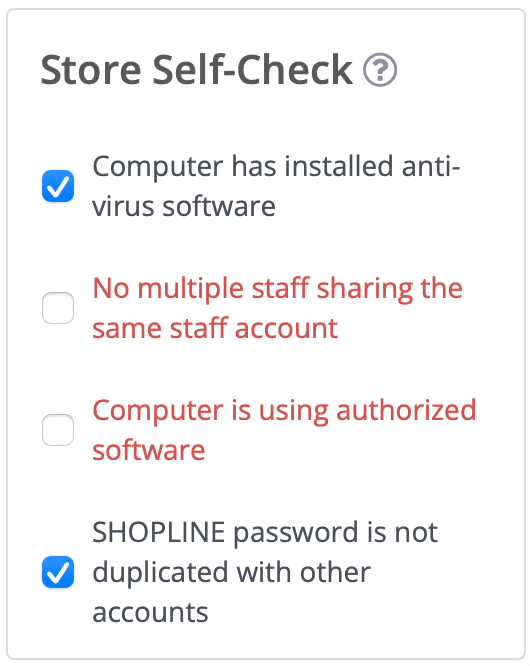
Task: Tick the empty box for same staff account
Action: pos(58,308)
